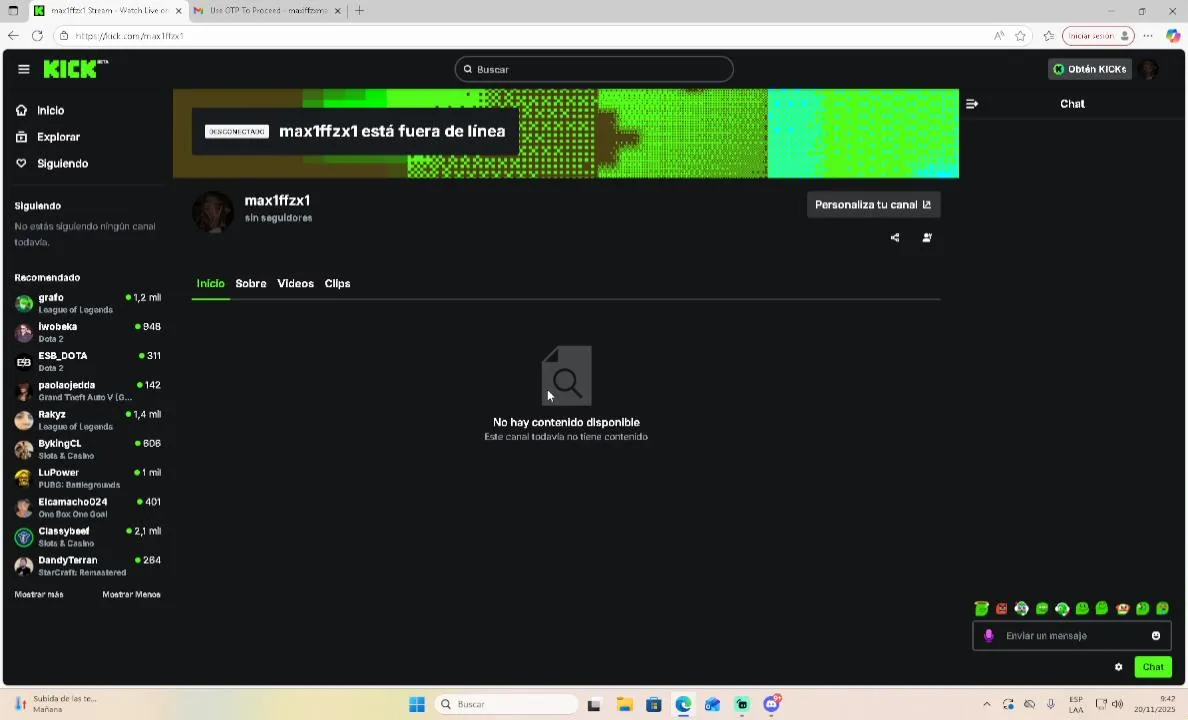Open recommended channel Elcamacho024
Screen dimensions: 1188x720
[88, 508]
